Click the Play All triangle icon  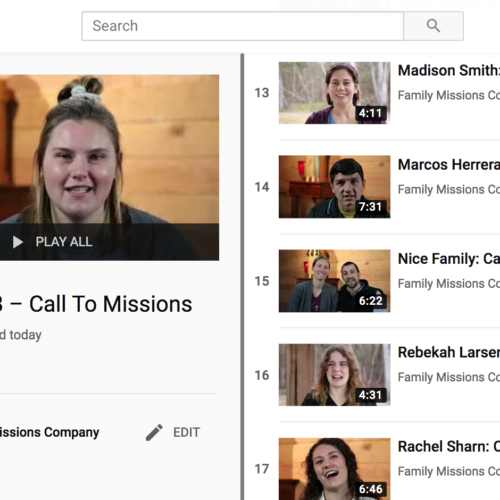pos(17,242)
